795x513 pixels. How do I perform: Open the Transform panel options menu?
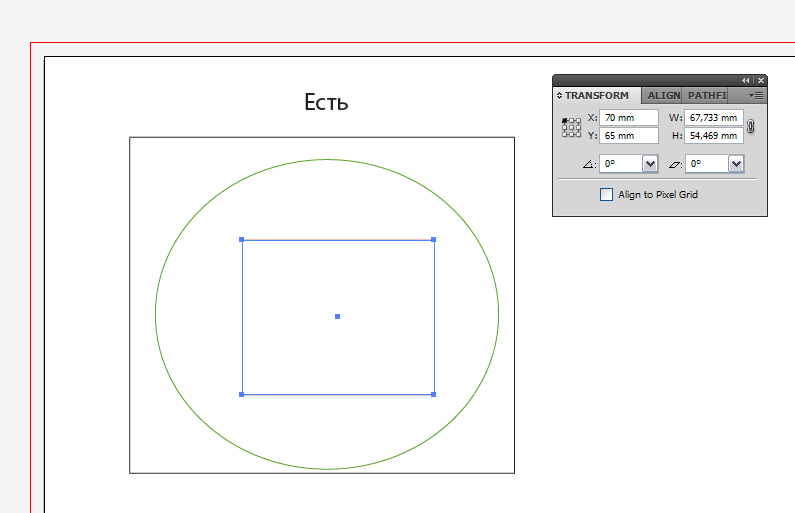click(x=756, y=95)
